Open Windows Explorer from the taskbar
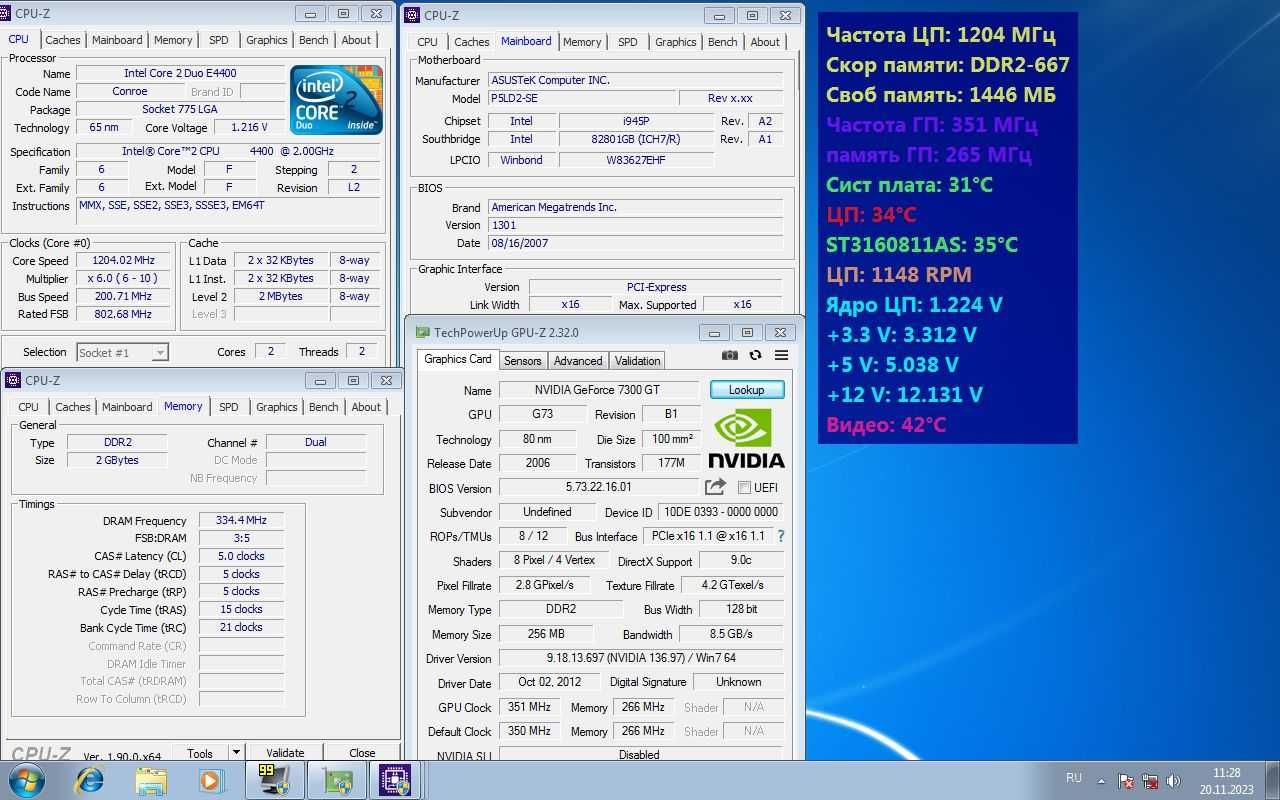Image resolution: width=1280 pixels, height=800 pixels. 150,780
